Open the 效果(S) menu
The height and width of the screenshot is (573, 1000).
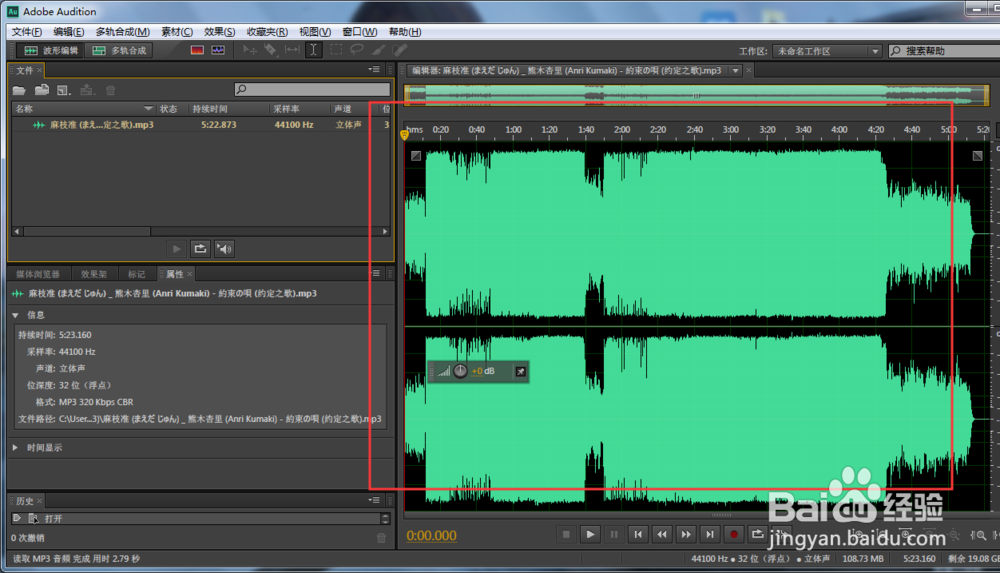(x=219, y=32)
